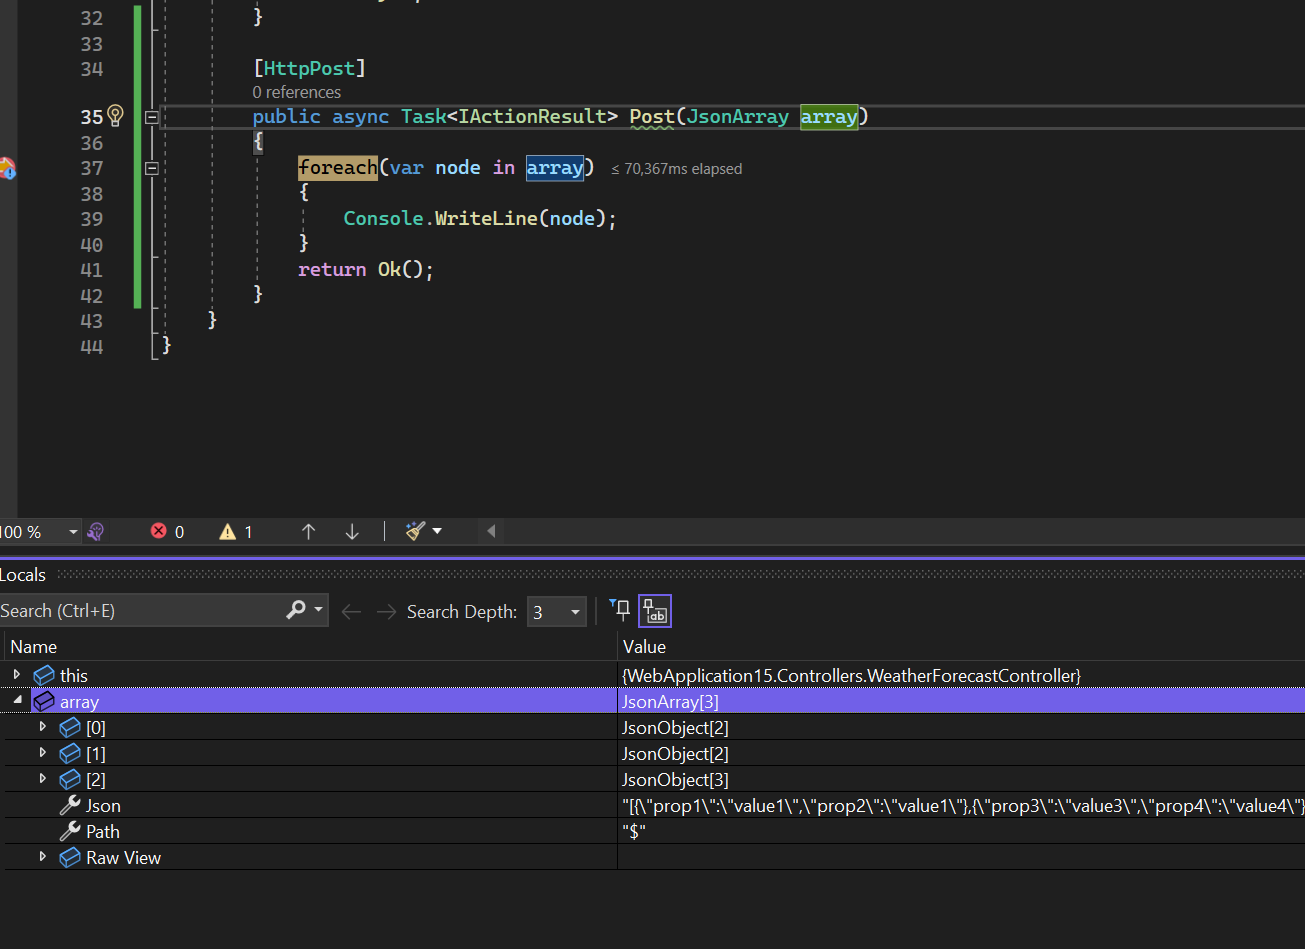Click the Raw View cube icon
The height and width of the screenshot is (949, 1305).
click(70, 858)
